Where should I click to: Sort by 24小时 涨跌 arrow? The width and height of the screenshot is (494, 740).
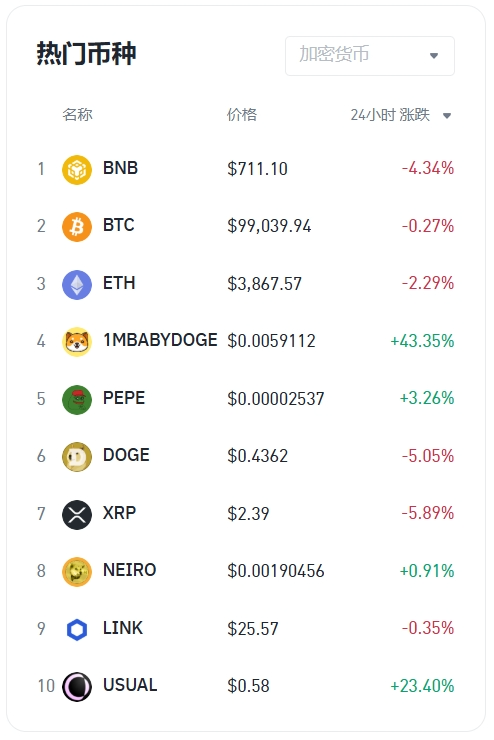[447, 116]
